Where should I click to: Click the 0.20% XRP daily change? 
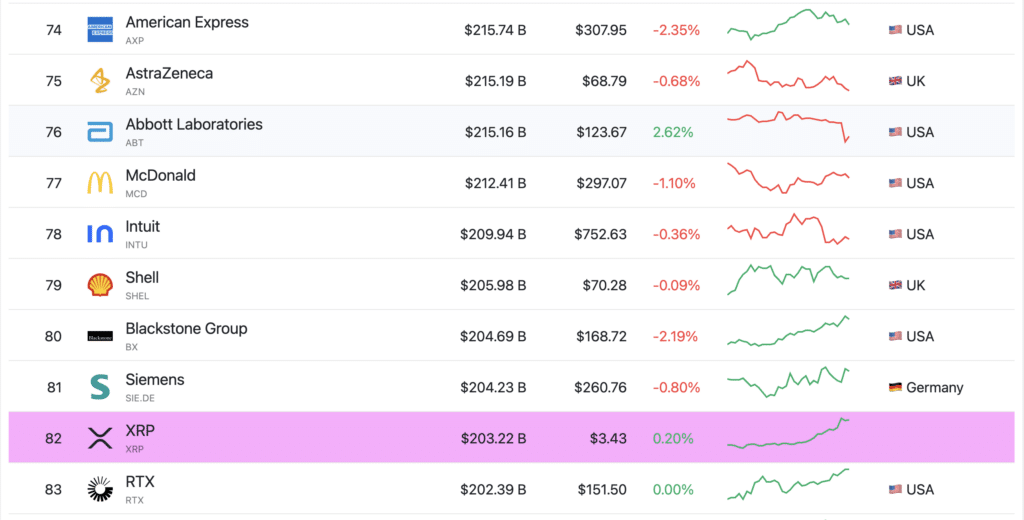(x=673, y=438)
